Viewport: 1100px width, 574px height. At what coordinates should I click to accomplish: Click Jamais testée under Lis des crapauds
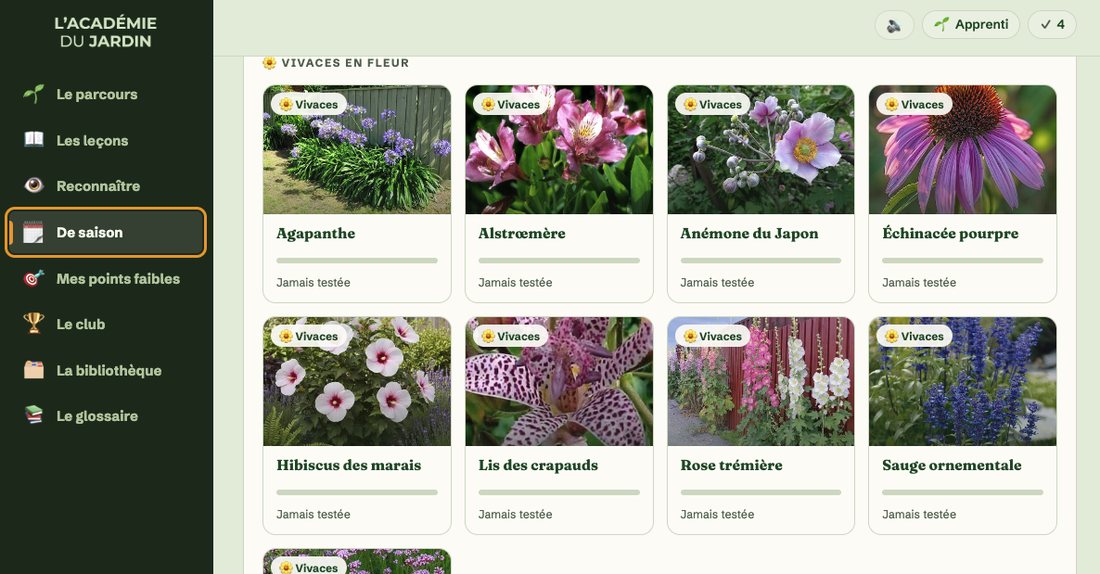tap(516, 514)
